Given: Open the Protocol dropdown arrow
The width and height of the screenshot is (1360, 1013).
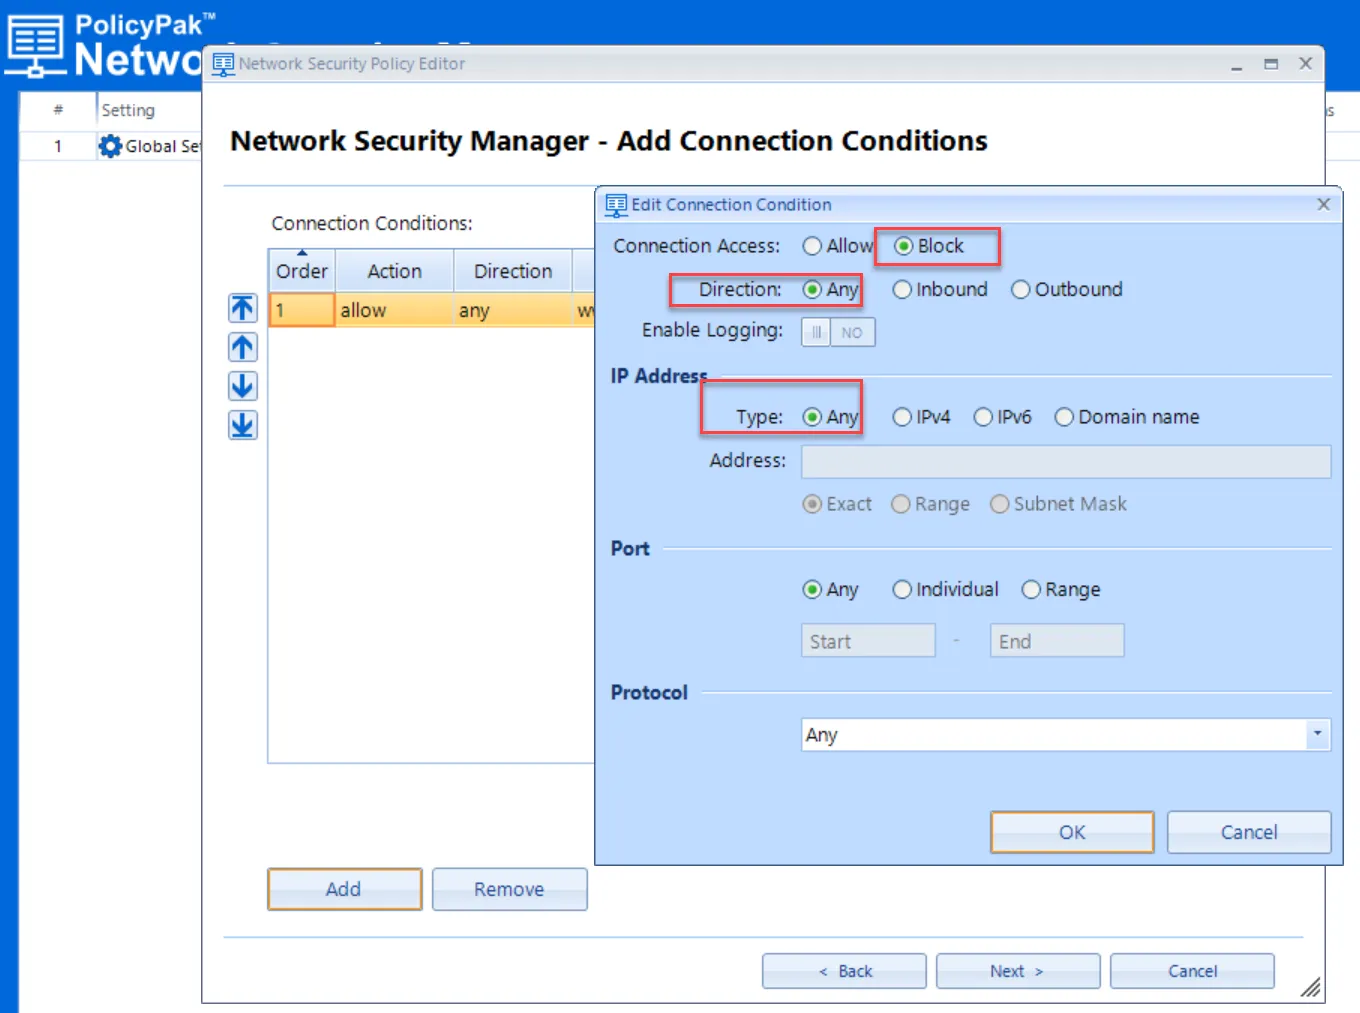Looking at the screenshot, I should click(1318, 734).
